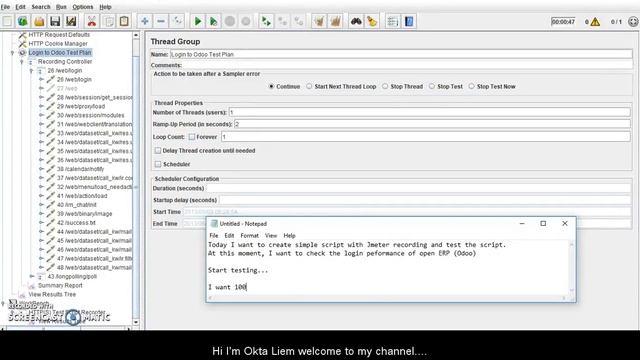Click the tree panel vertical scrollbar

click(x=136, y=179)
